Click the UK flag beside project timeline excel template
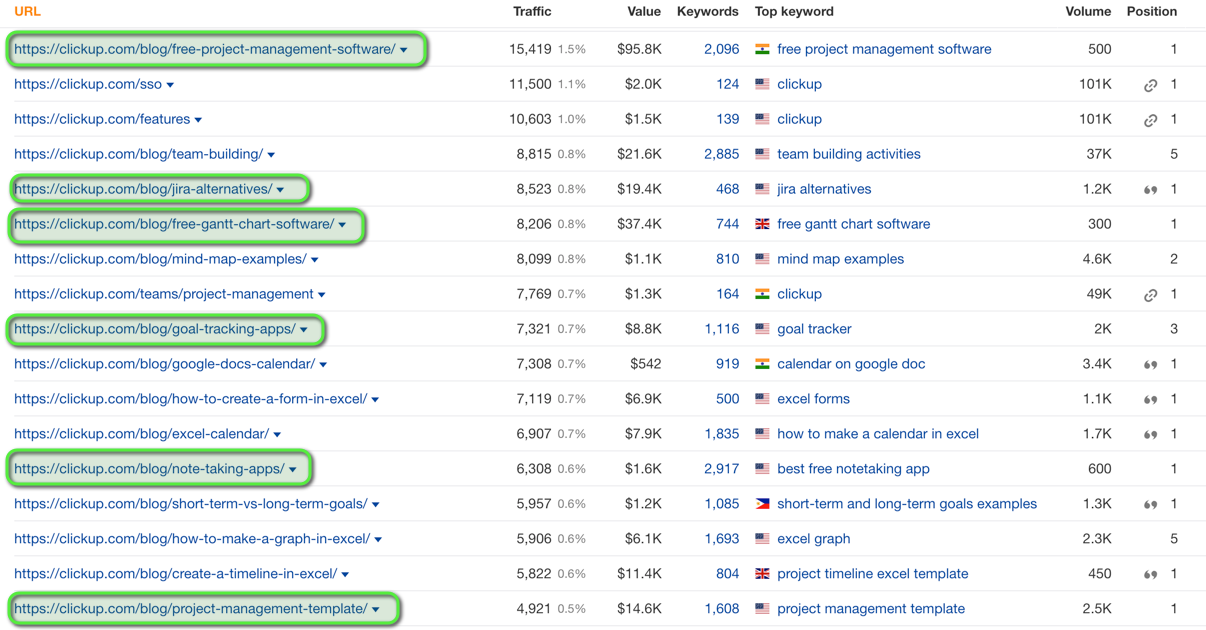The image size is (1206, 630). [762, 574]
